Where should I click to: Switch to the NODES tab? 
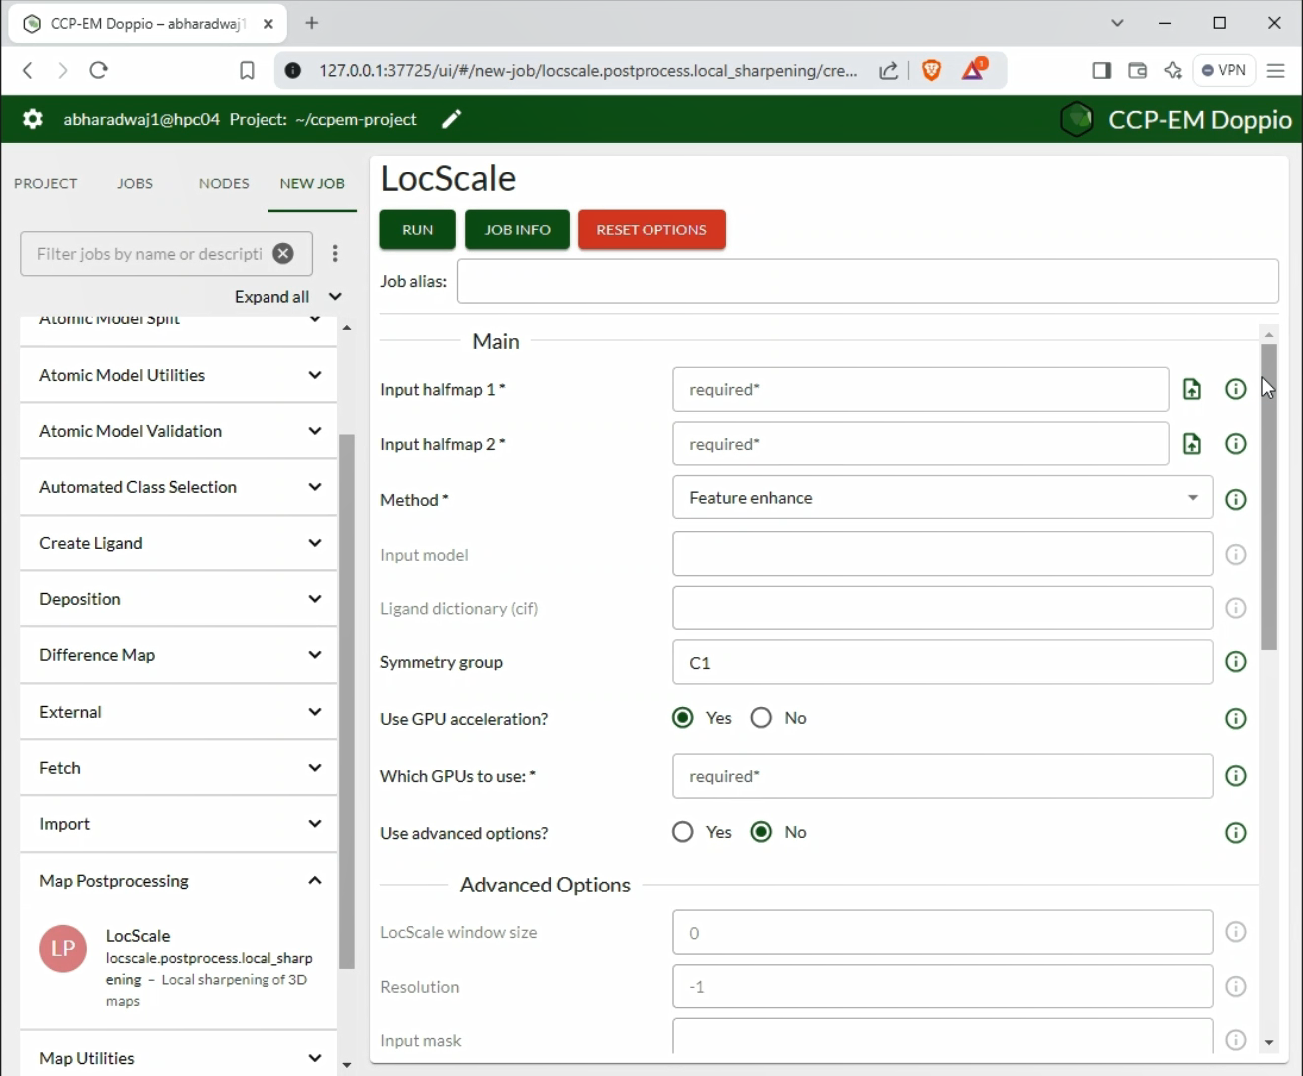224,184
